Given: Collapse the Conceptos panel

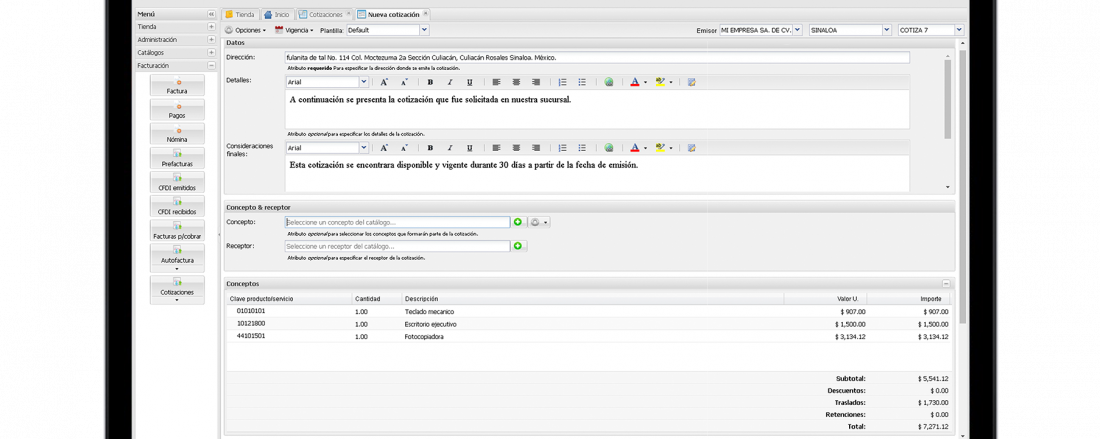Looking at the screenshot, I should point(946,284).
